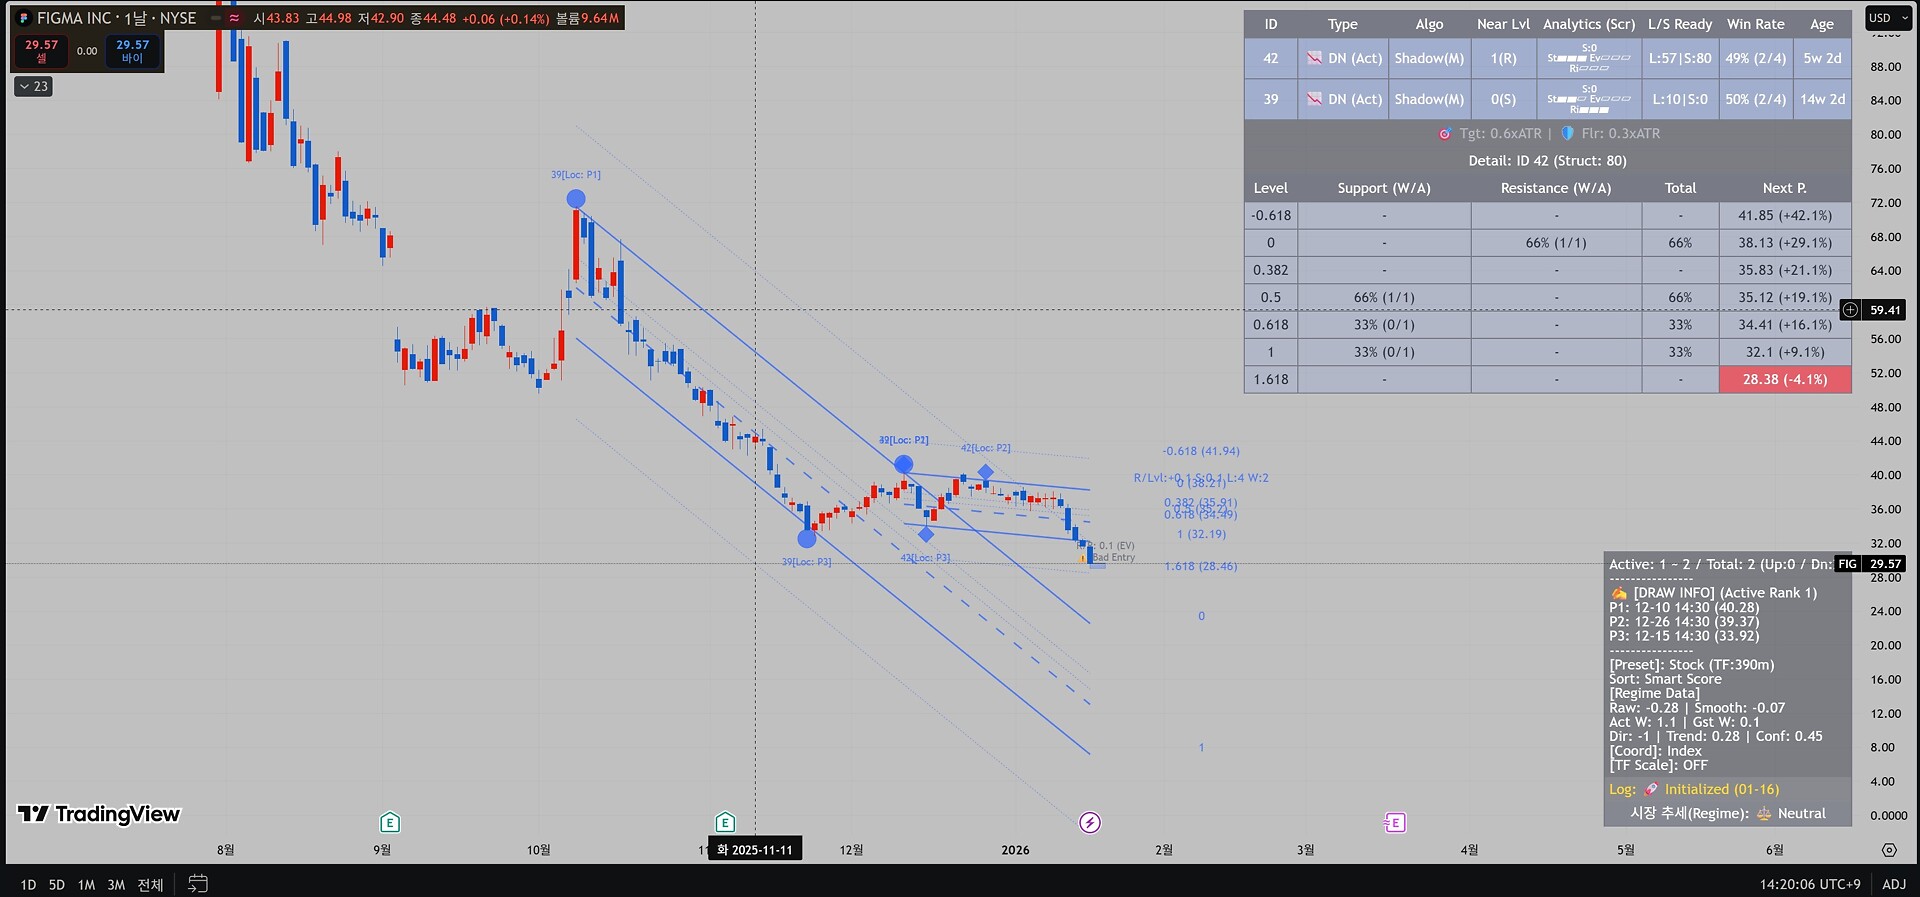Click the 49% (2/4) win rate cell
Screen dimensions: 1920x897
tap(1756, 58)
